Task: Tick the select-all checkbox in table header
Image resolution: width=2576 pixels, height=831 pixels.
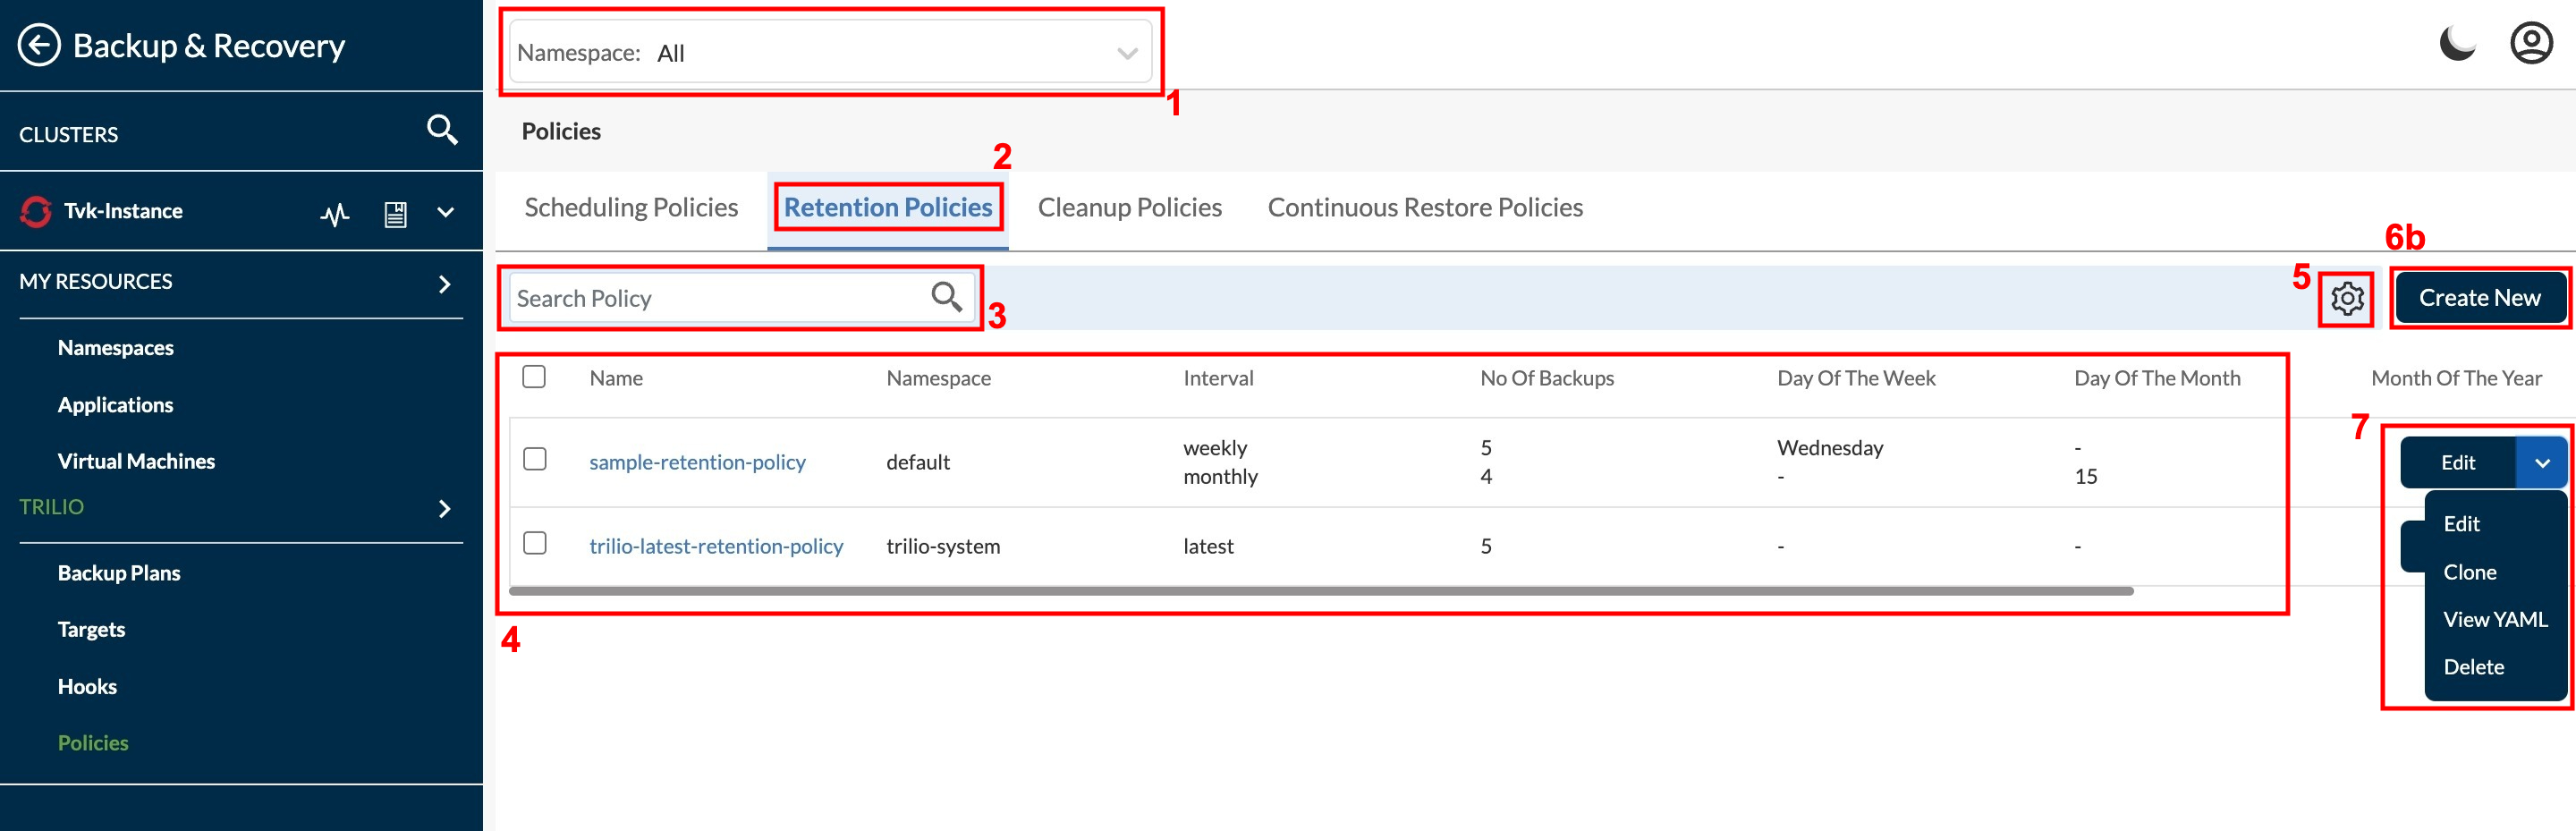Action: 534,377
